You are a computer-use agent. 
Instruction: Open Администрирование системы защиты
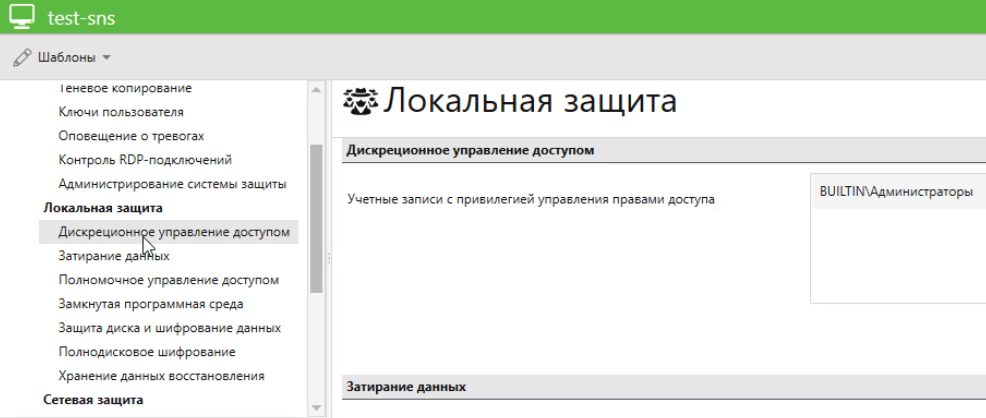point(172,184)
